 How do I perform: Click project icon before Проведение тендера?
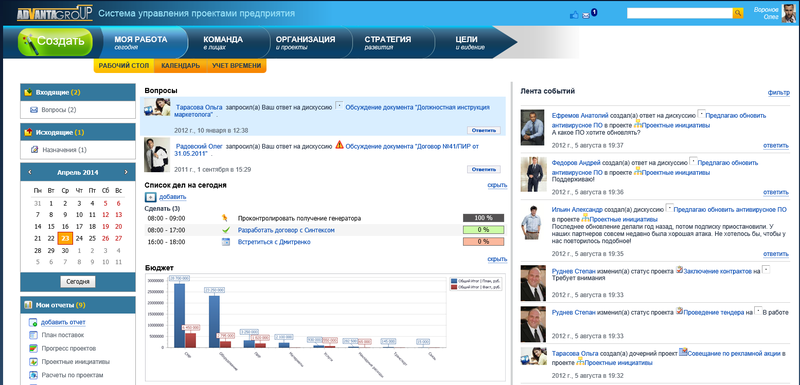[x=679, y=310]
